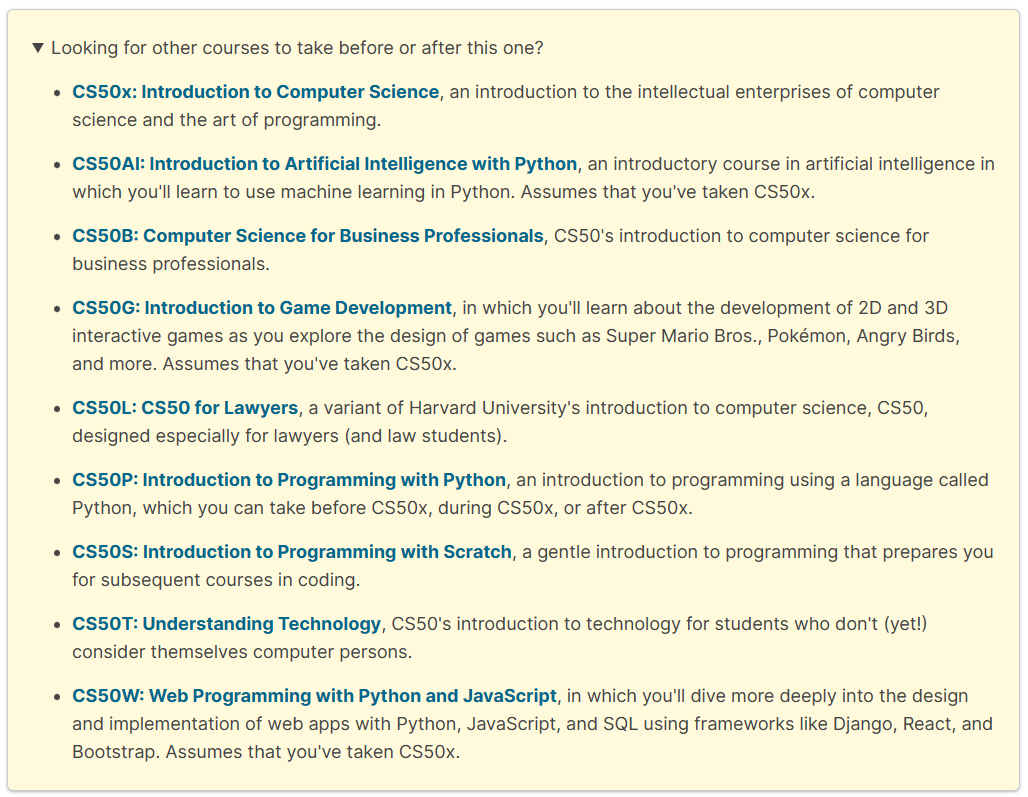The width and height of the screenshot is (1028, 797).
Task: Open the CS50AI Artificial Intelligence course link
Action: pyautogui.click(x=323, y=163)
